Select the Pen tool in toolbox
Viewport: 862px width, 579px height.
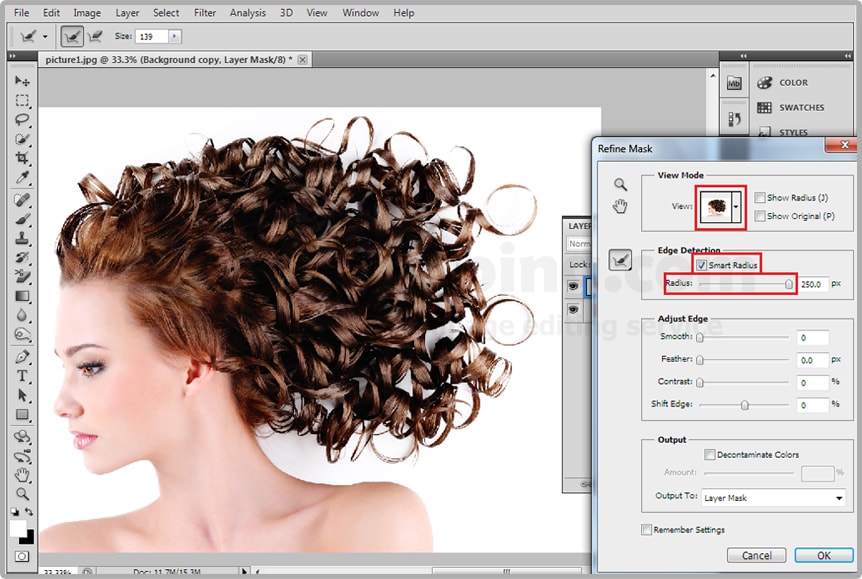tap(22, 356)
